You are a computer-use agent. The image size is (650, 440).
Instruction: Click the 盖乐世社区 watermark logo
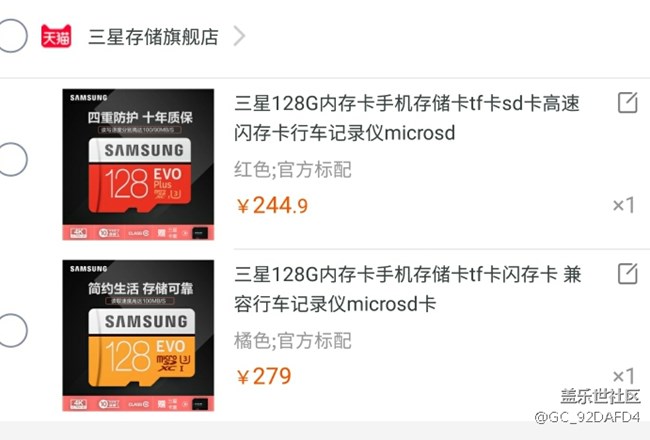pos(601,396)
